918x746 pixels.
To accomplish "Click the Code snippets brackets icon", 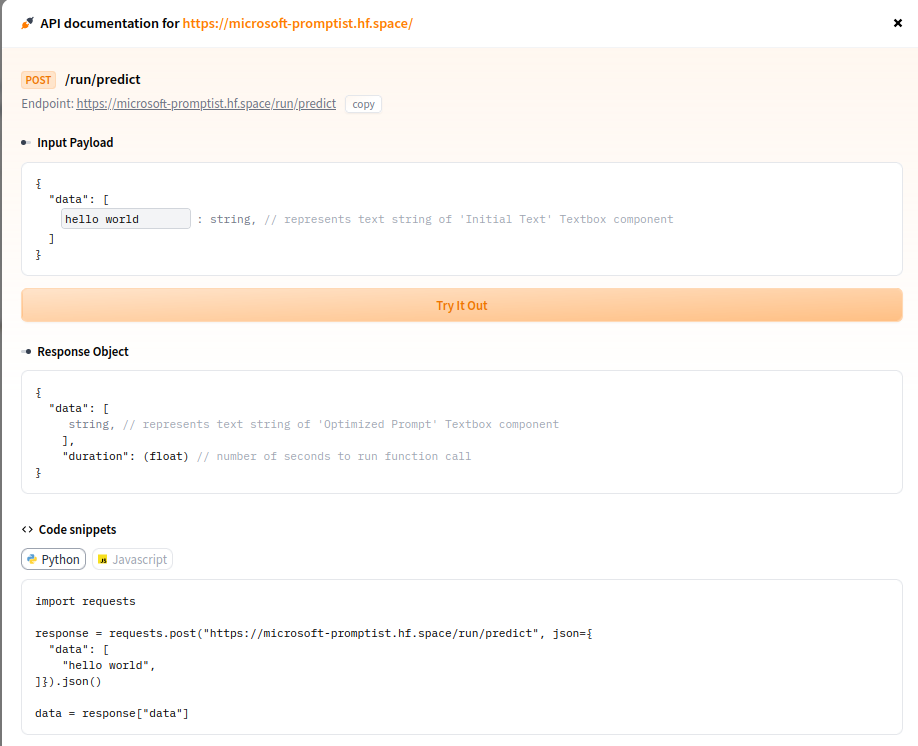I will coord(27,530).
